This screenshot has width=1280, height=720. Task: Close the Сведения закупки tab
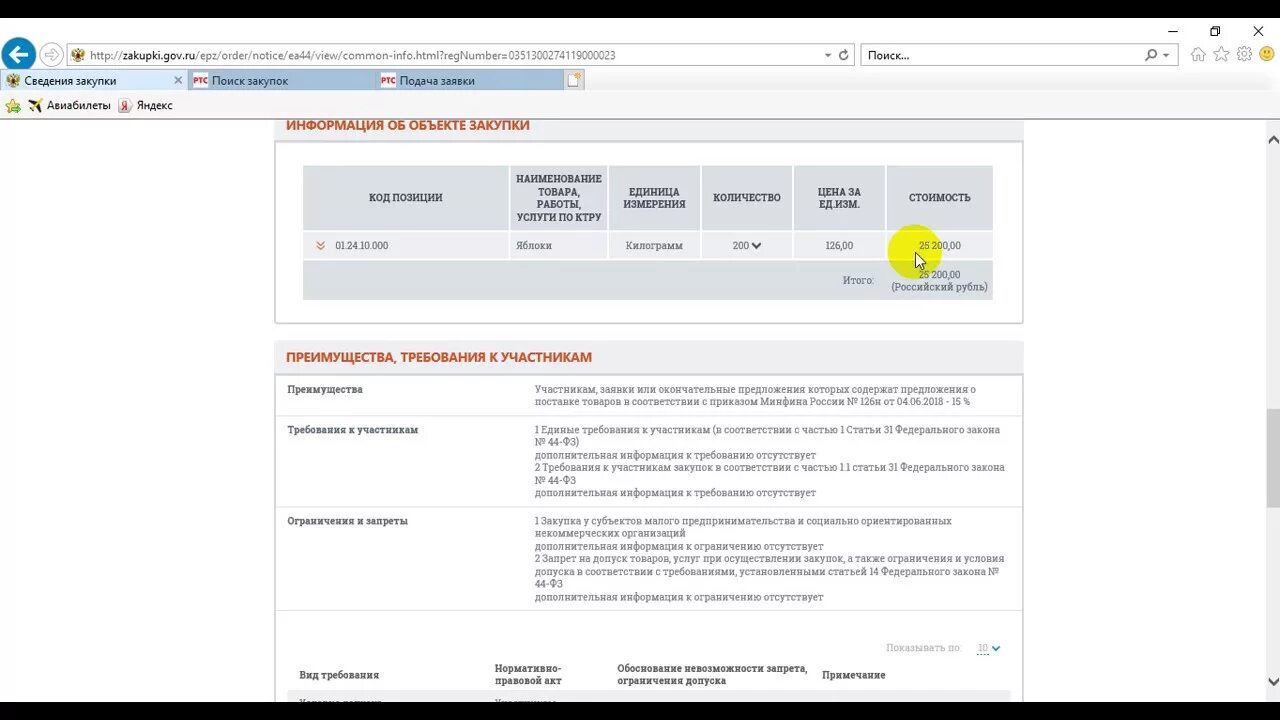178,80
